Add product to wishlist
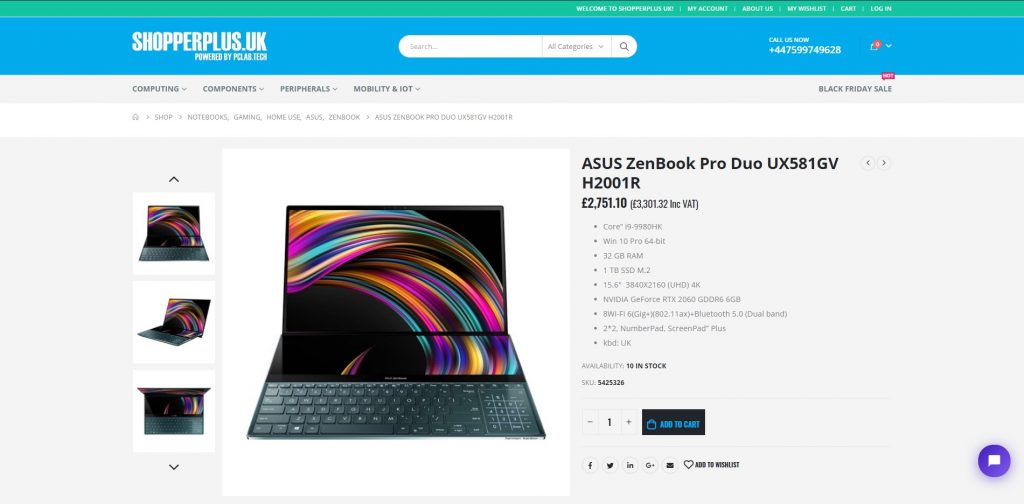Viewport: 1024px width, 504px height. coord(711,465)
